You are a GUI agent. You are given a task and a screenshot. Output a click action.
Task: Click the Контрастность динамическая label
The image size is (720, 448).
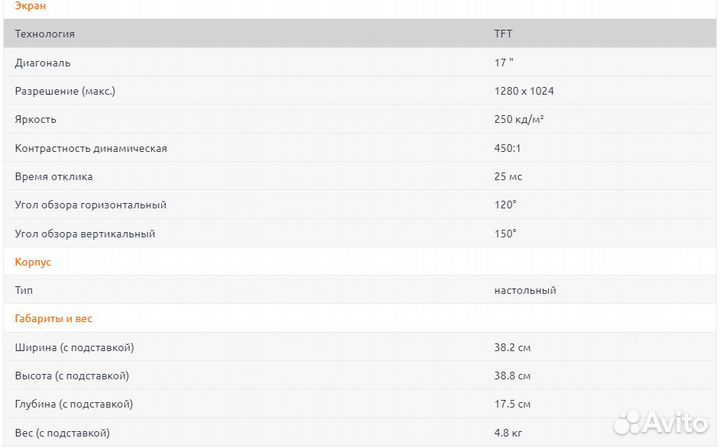pos(91,148)
